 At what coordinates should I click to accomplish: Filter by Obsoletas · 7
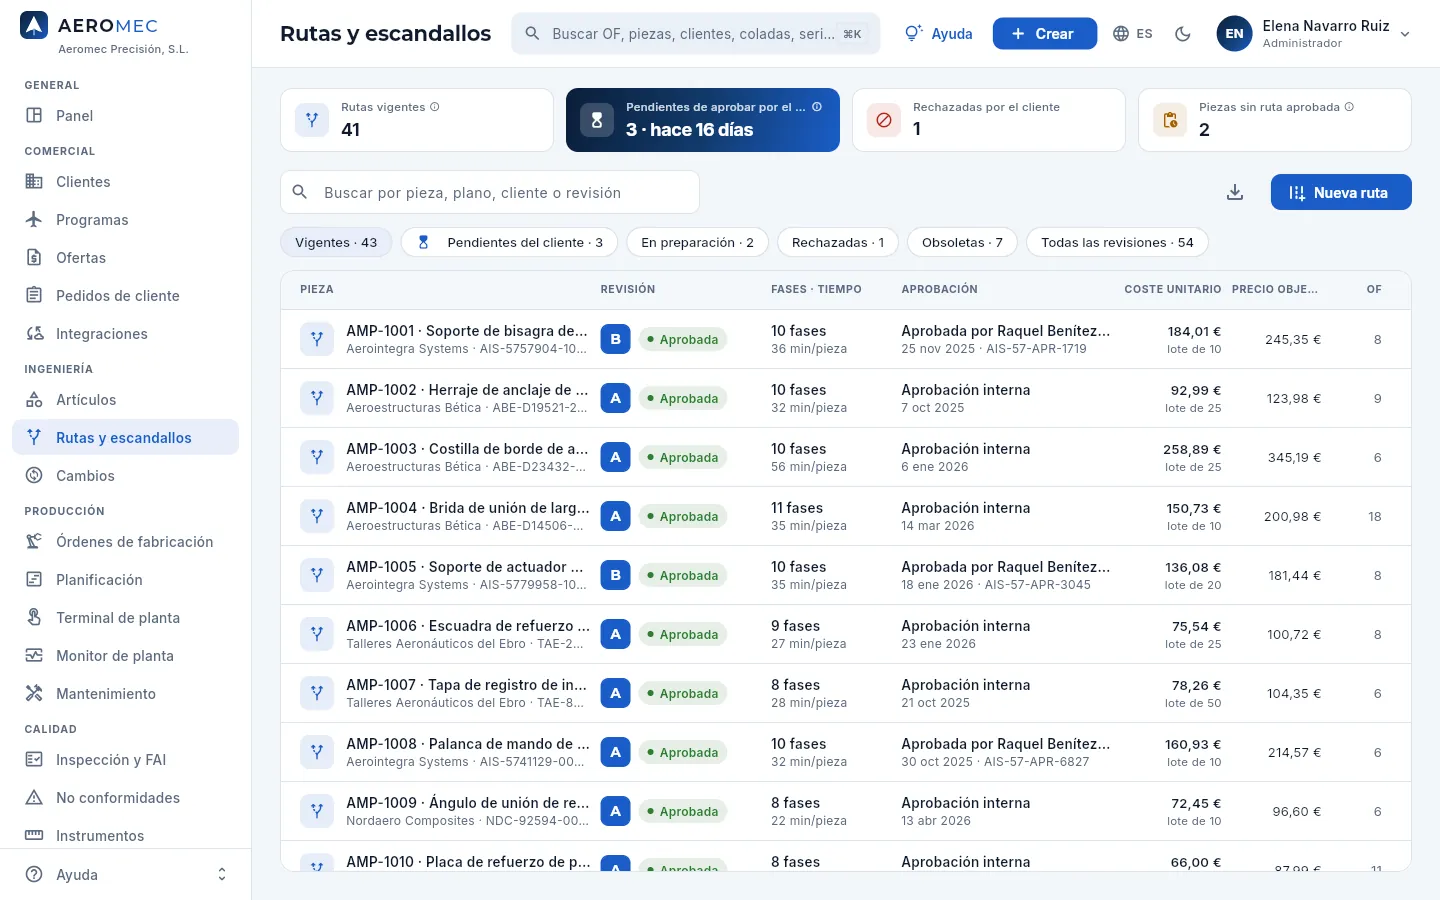(x=962, y=242)
